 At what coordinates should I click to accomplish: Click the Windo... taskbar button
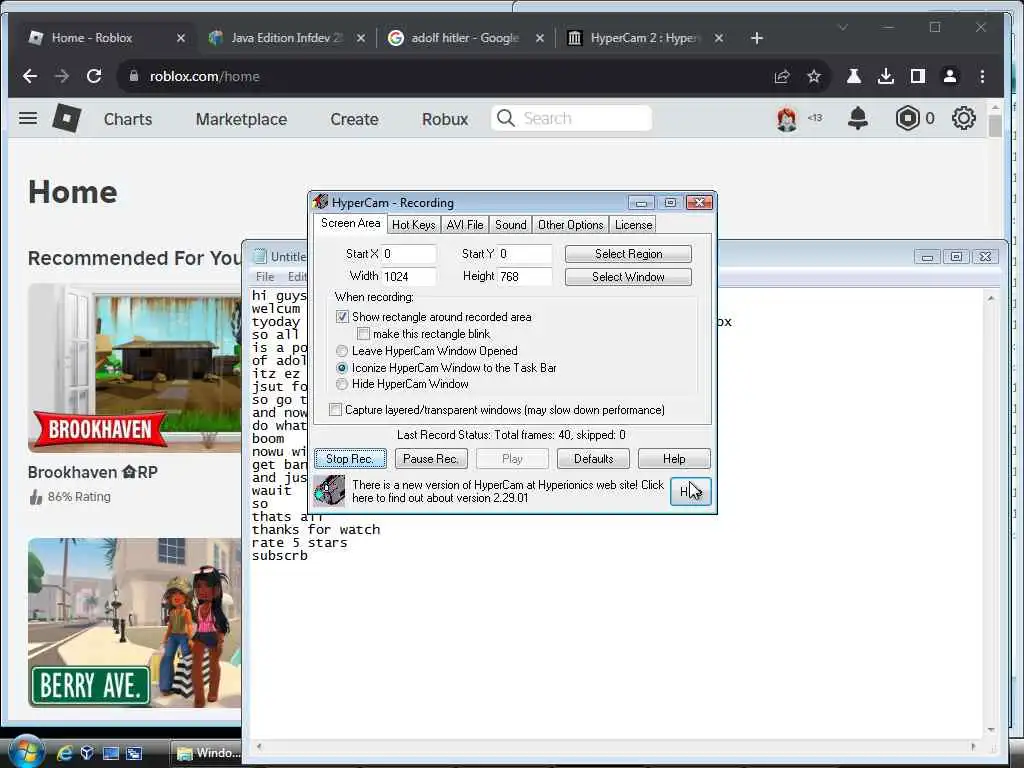(x=207, y=753)
